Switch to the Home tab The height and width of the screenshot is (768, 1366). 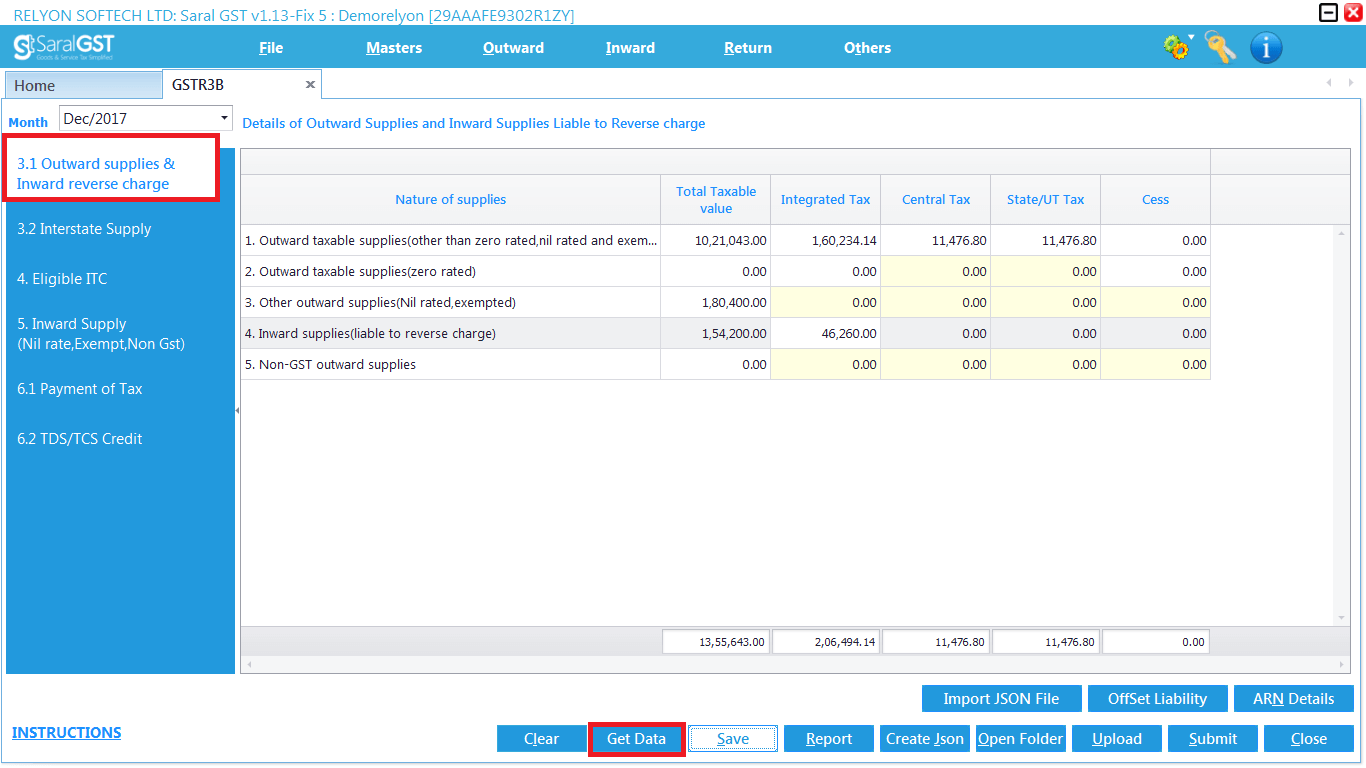click(x=83, y=86)
